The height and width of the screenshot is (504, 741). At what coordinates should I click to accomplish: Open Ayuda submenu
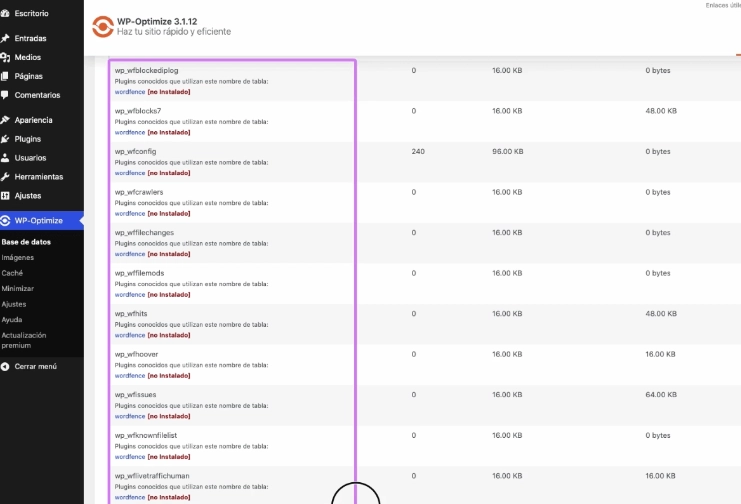click(12, 320)
